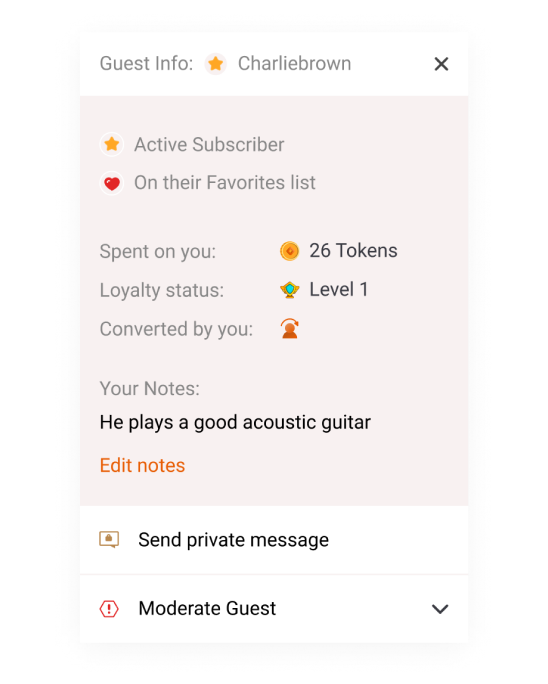Click the red Moderate Guest warning icon
This screenshot has height=684, width=548.
point(109,609)
